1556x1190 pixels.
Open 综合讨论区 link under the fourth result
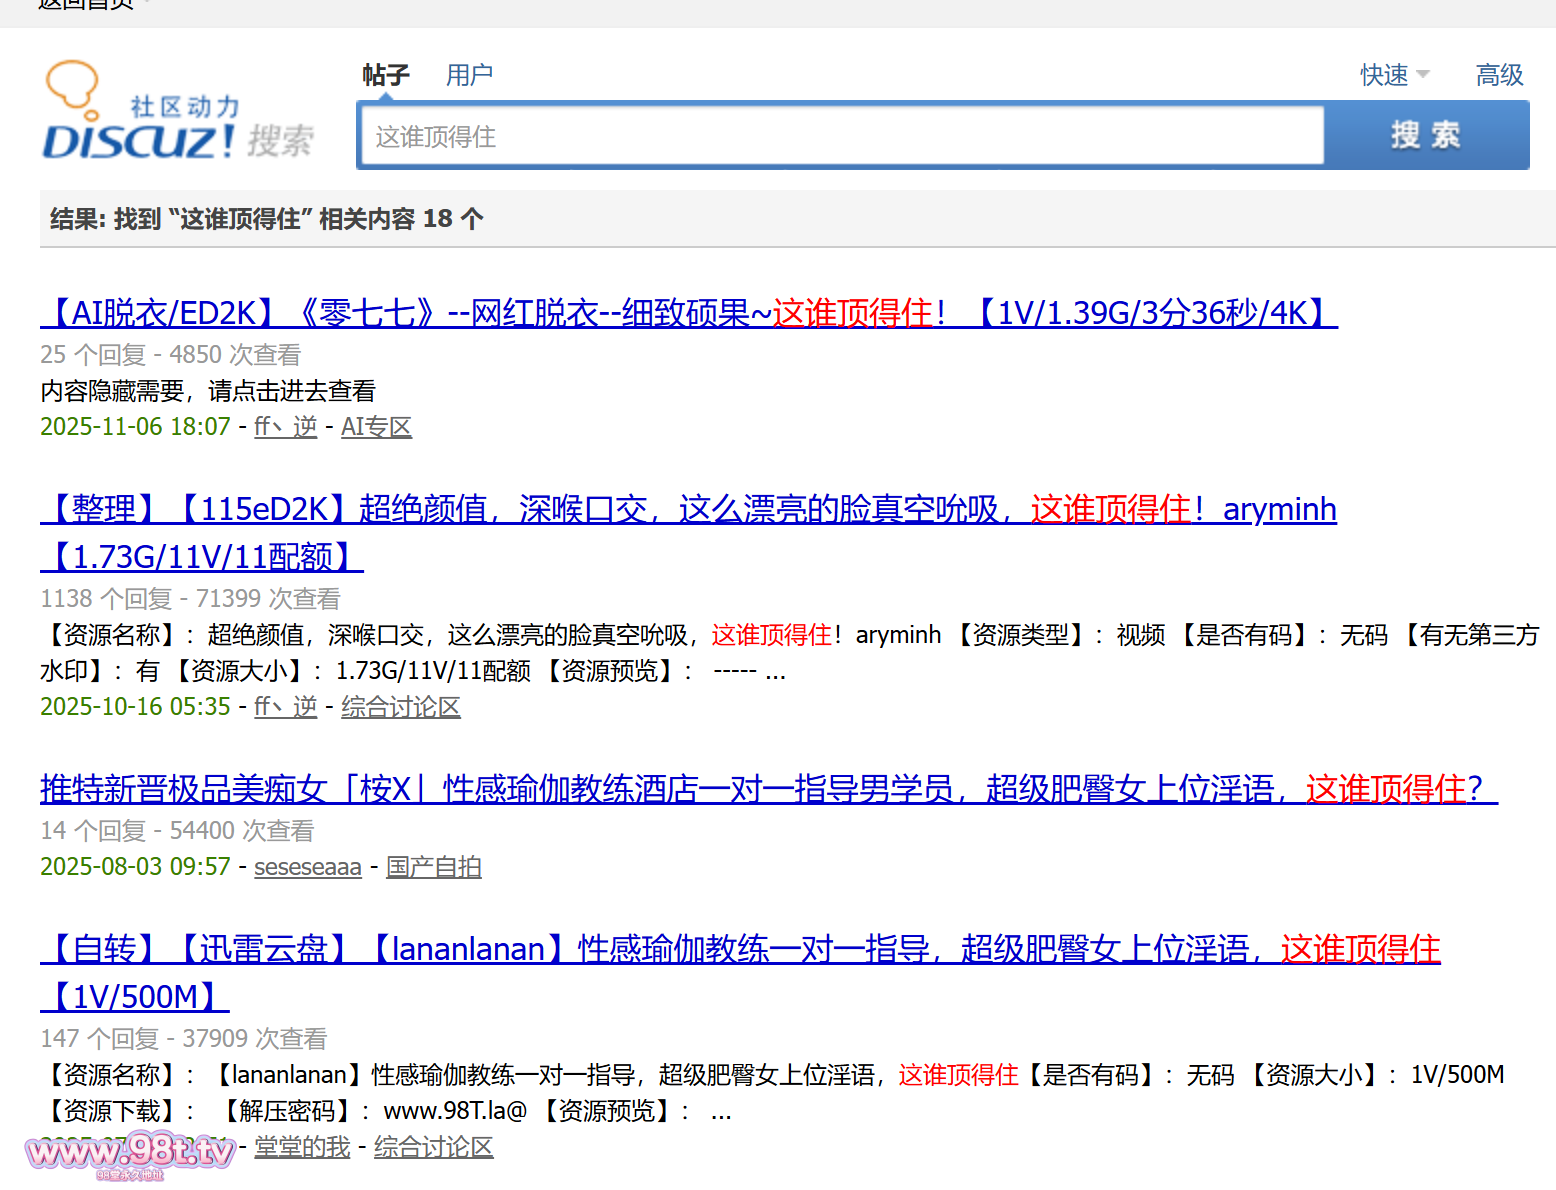(x=433, y=1147)
